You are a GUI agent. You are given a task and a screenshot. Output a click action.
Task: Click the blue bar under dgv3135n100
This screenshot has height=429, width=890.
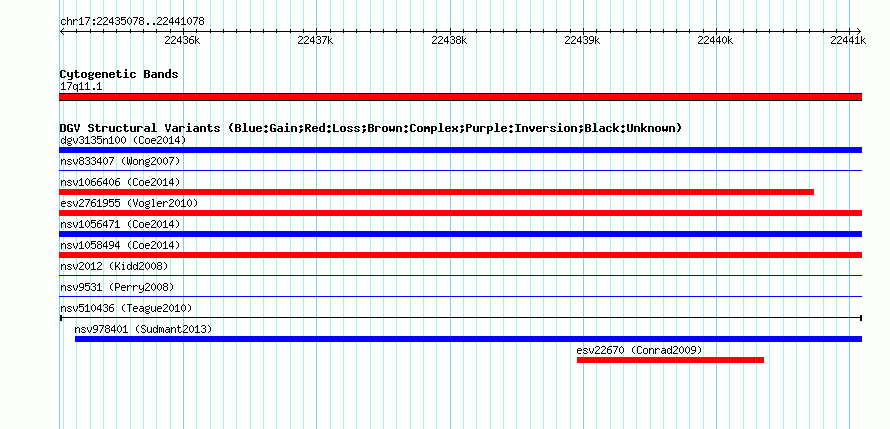(460, 150)
